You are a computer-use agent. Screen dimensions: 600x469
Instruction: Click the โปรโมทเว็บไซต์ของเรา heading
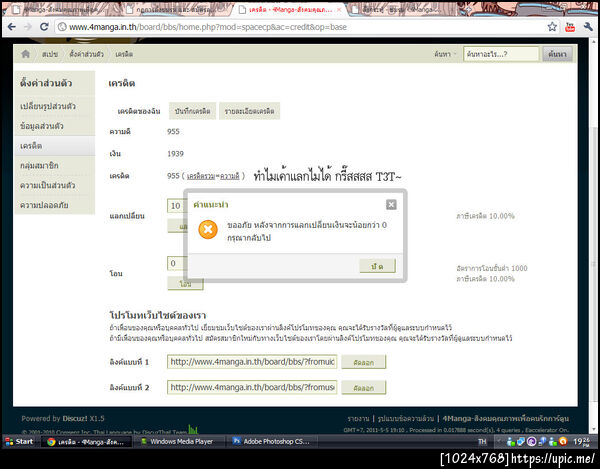(x=158, y=316)
